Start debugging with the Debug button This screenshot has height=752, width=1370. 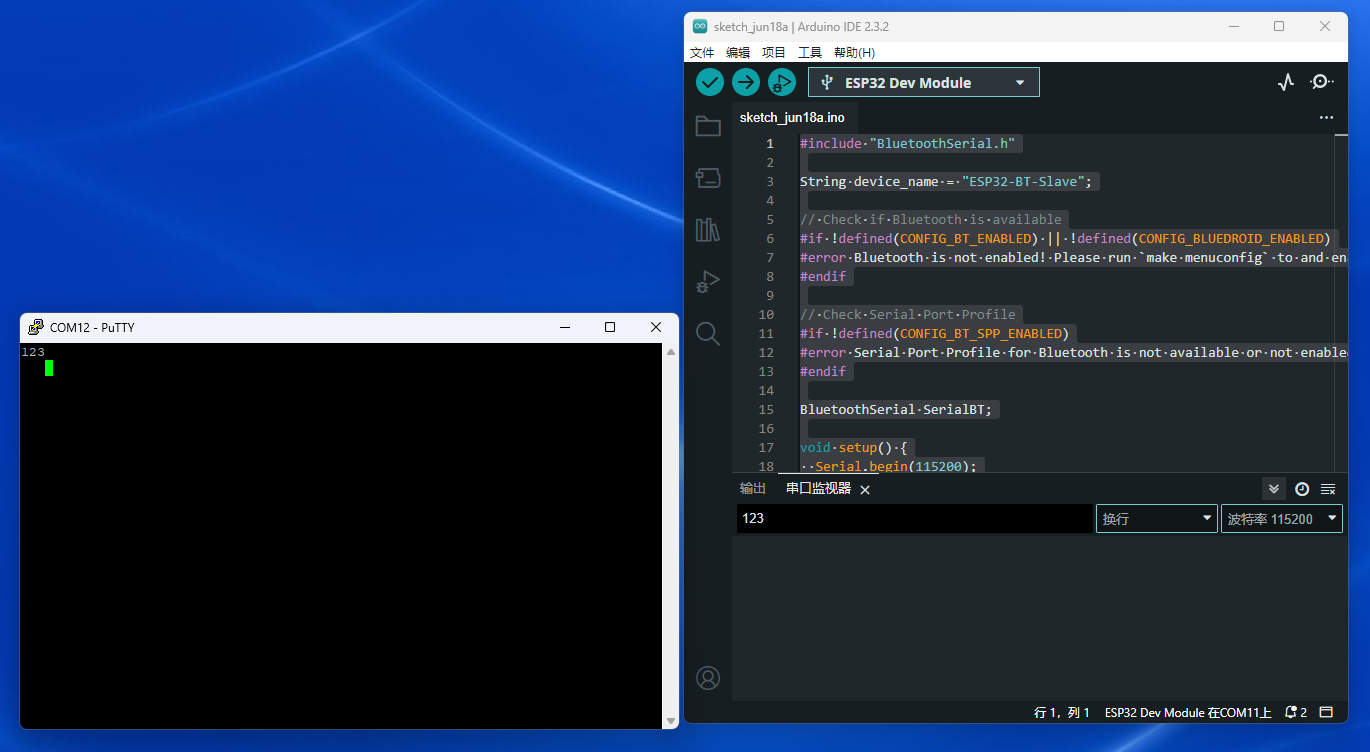[x=782, y=82]
